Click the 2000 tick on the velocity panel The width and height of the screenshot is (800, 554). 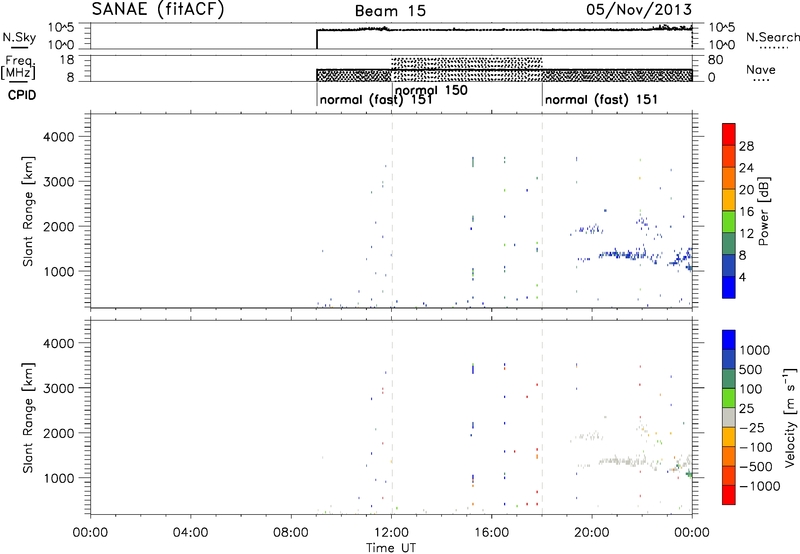59,433
